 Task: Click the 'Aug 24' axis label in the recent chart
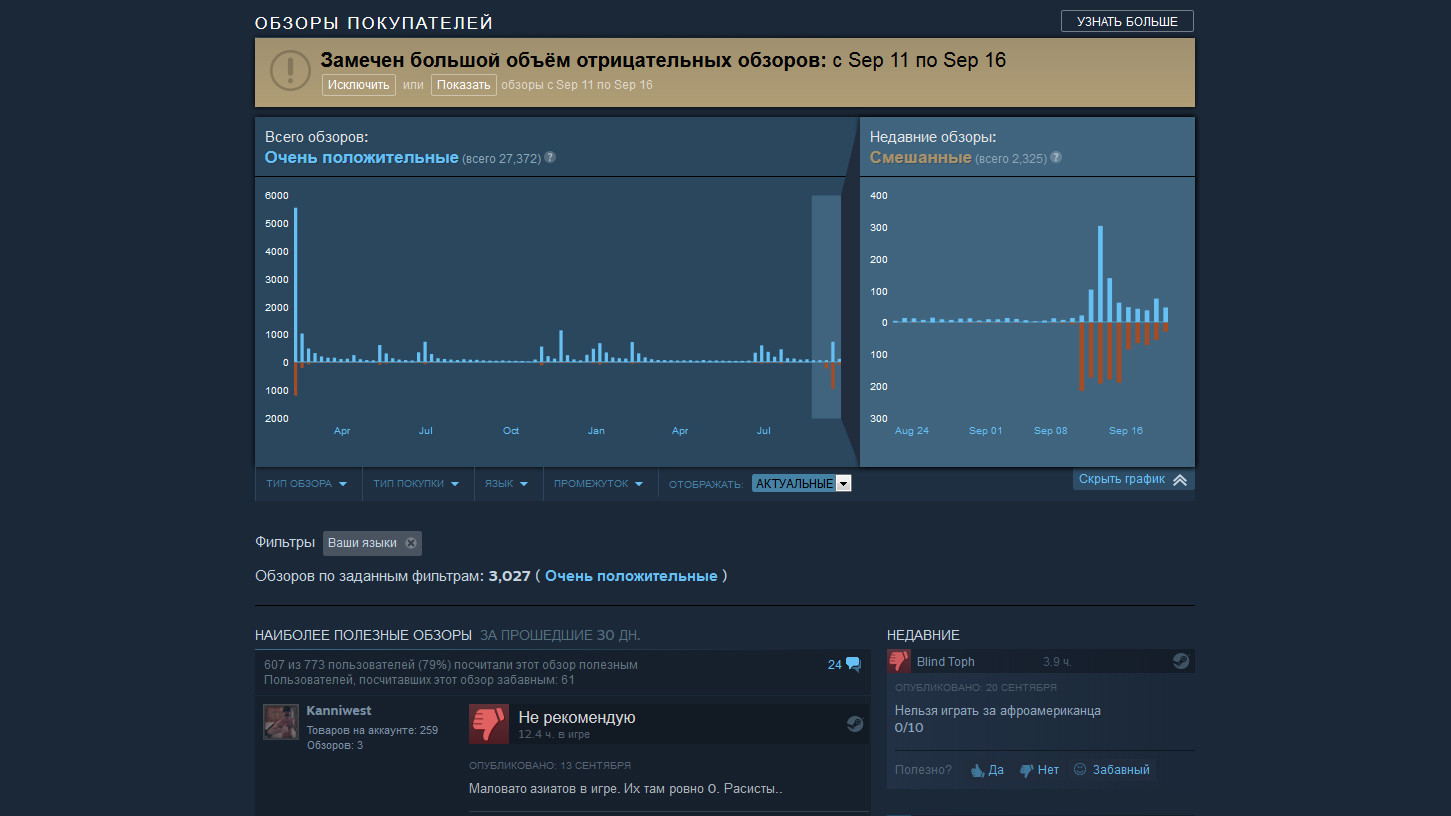tap(911, 431)
